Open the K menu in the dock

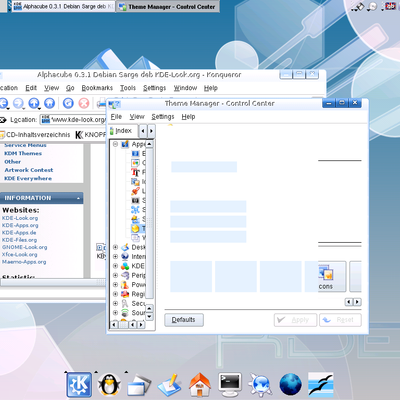point(79,385)
